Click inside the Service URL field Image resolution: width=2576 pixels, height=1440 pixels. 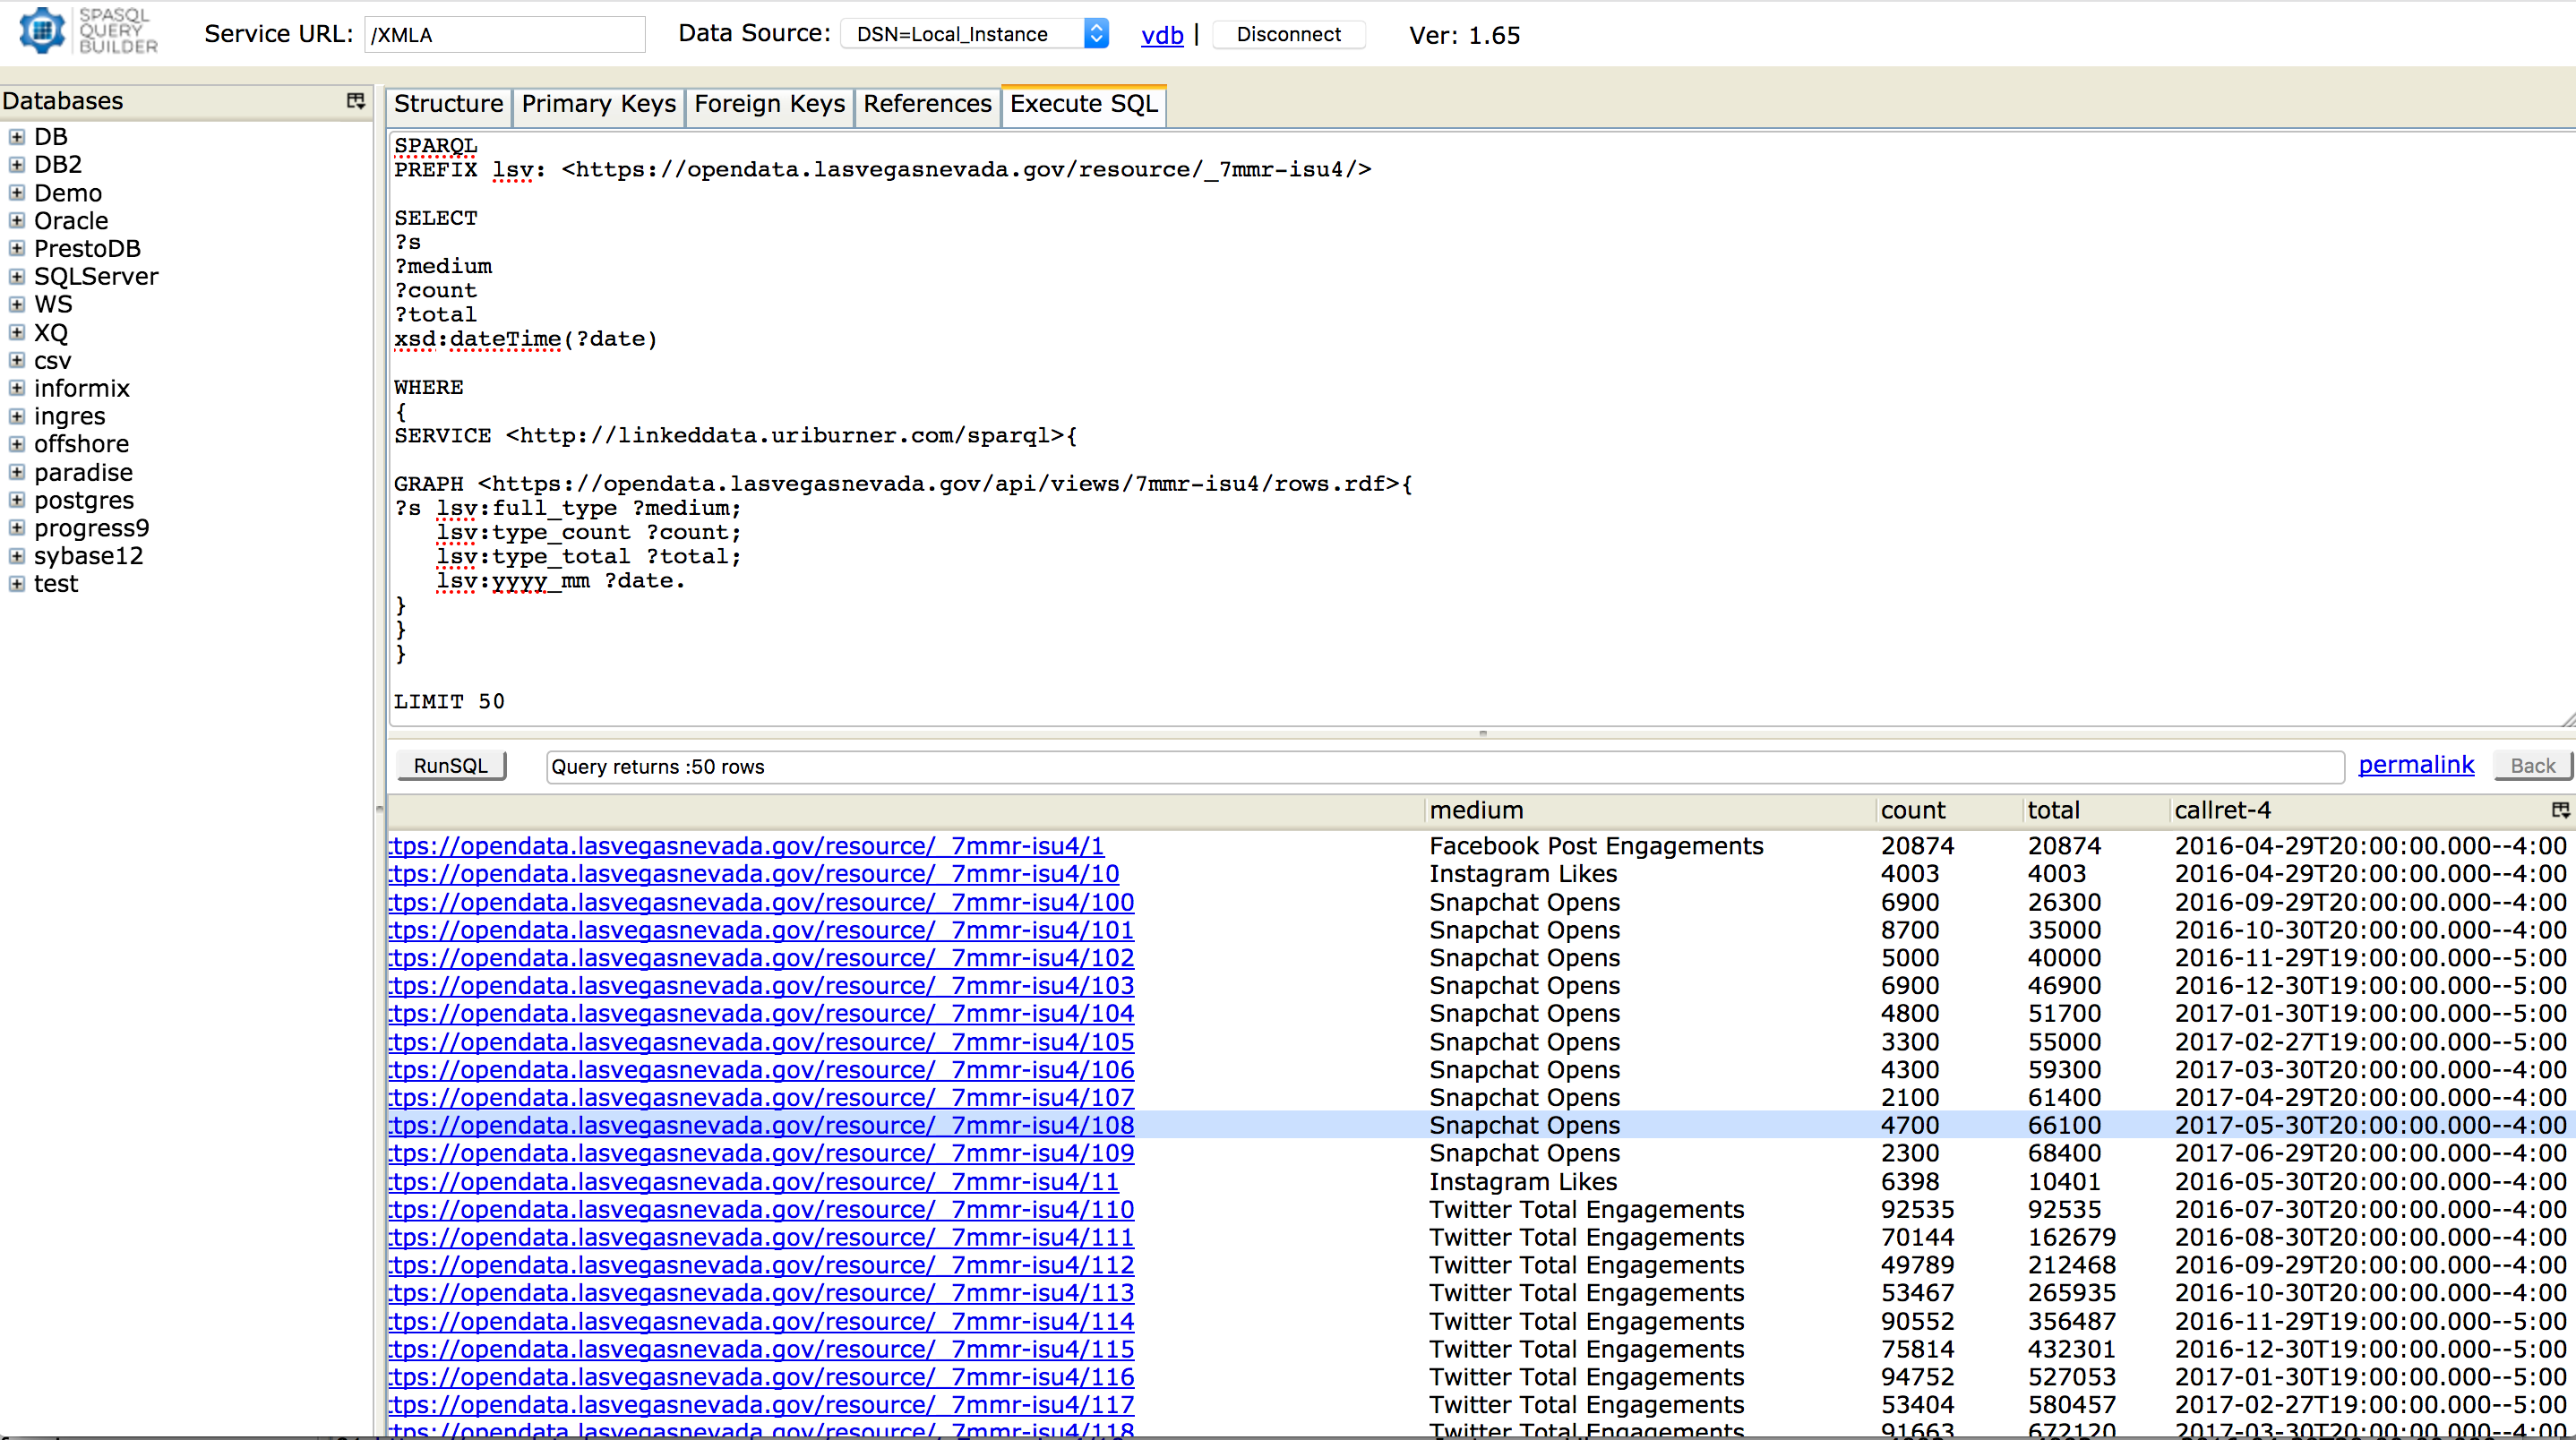point(503,34)
